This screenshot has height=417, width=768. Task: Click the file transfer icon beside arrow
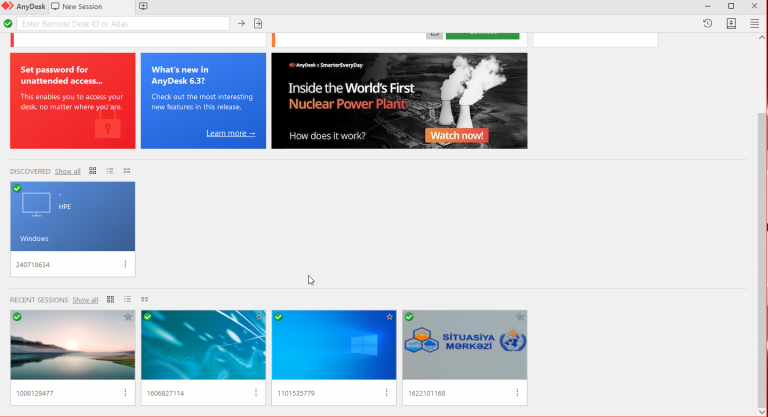258,24
